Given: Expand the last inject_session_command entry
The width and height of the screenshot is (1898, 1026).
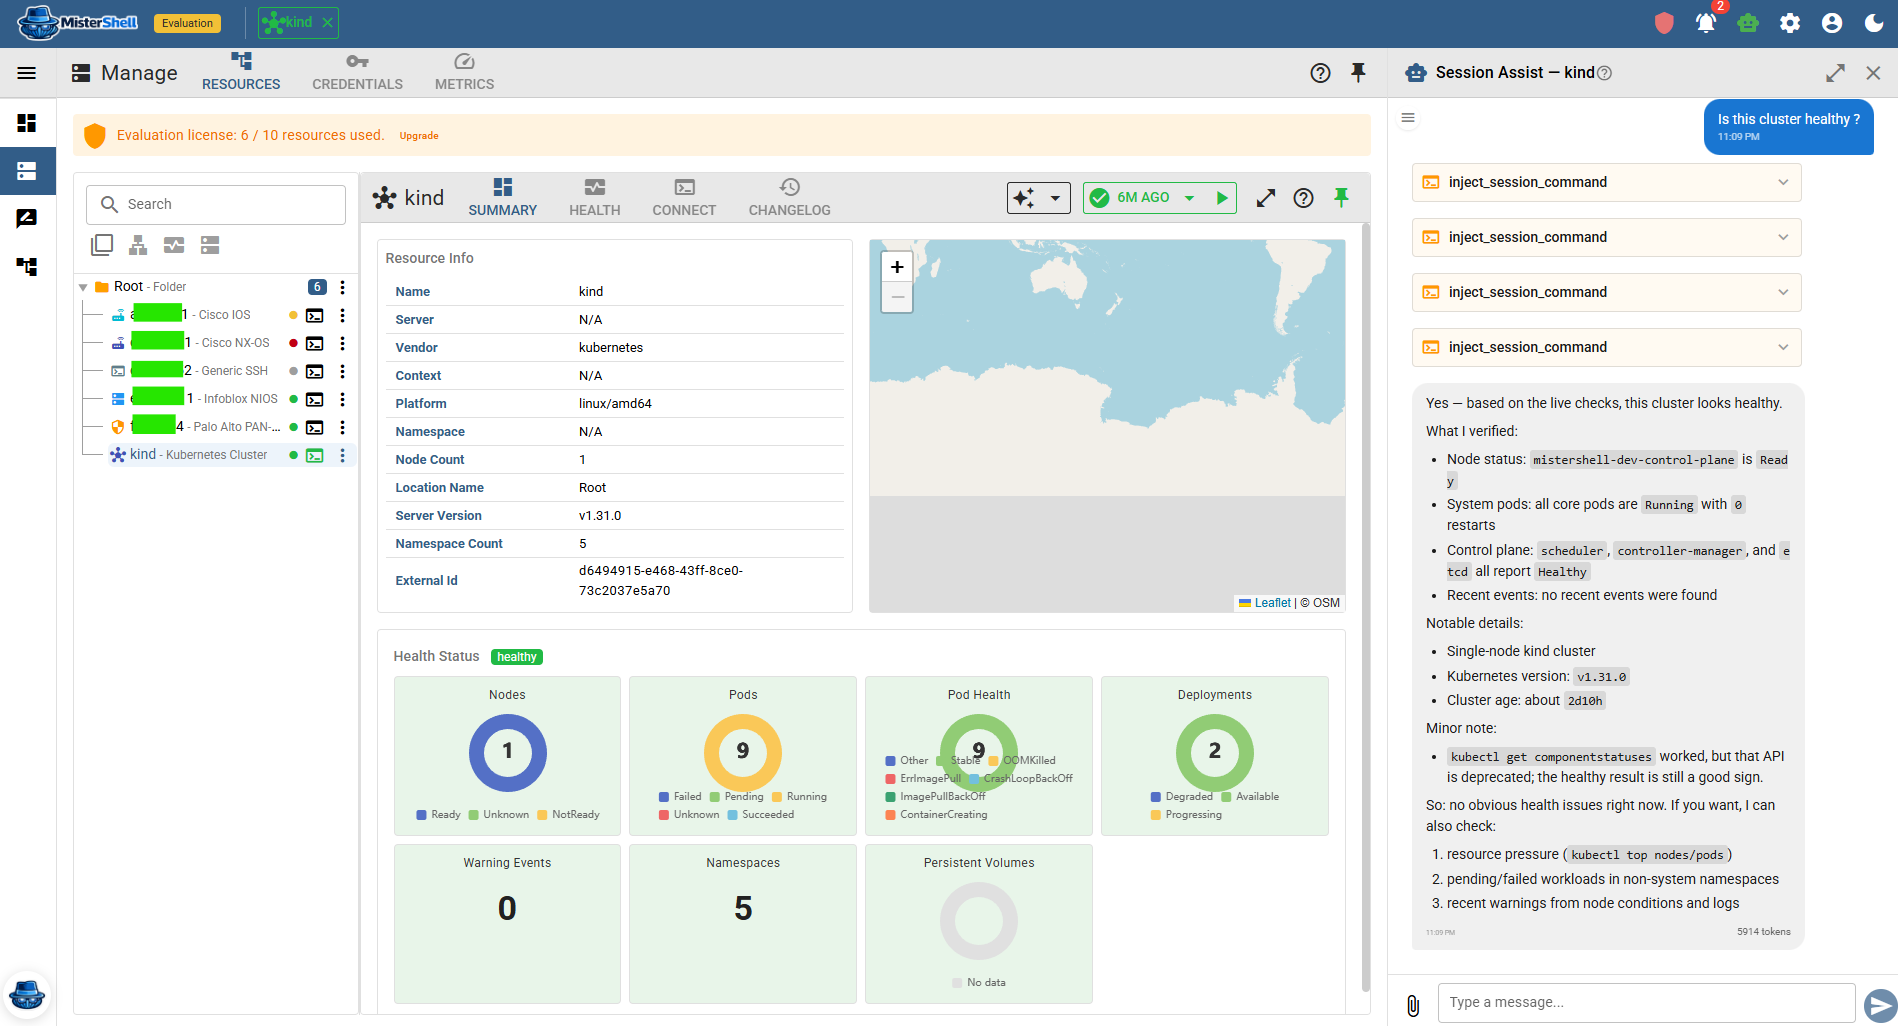Looking at the screenshot, I should coord(1606,347).
